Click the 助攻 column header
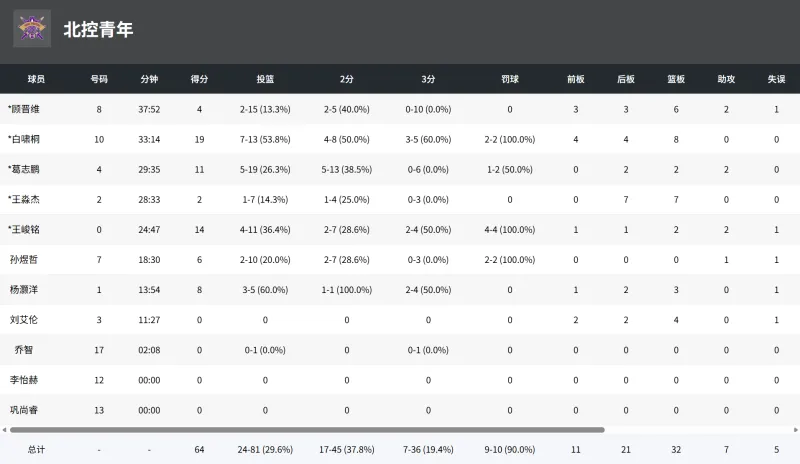This screenshot has height=464, width=800. 726,79
